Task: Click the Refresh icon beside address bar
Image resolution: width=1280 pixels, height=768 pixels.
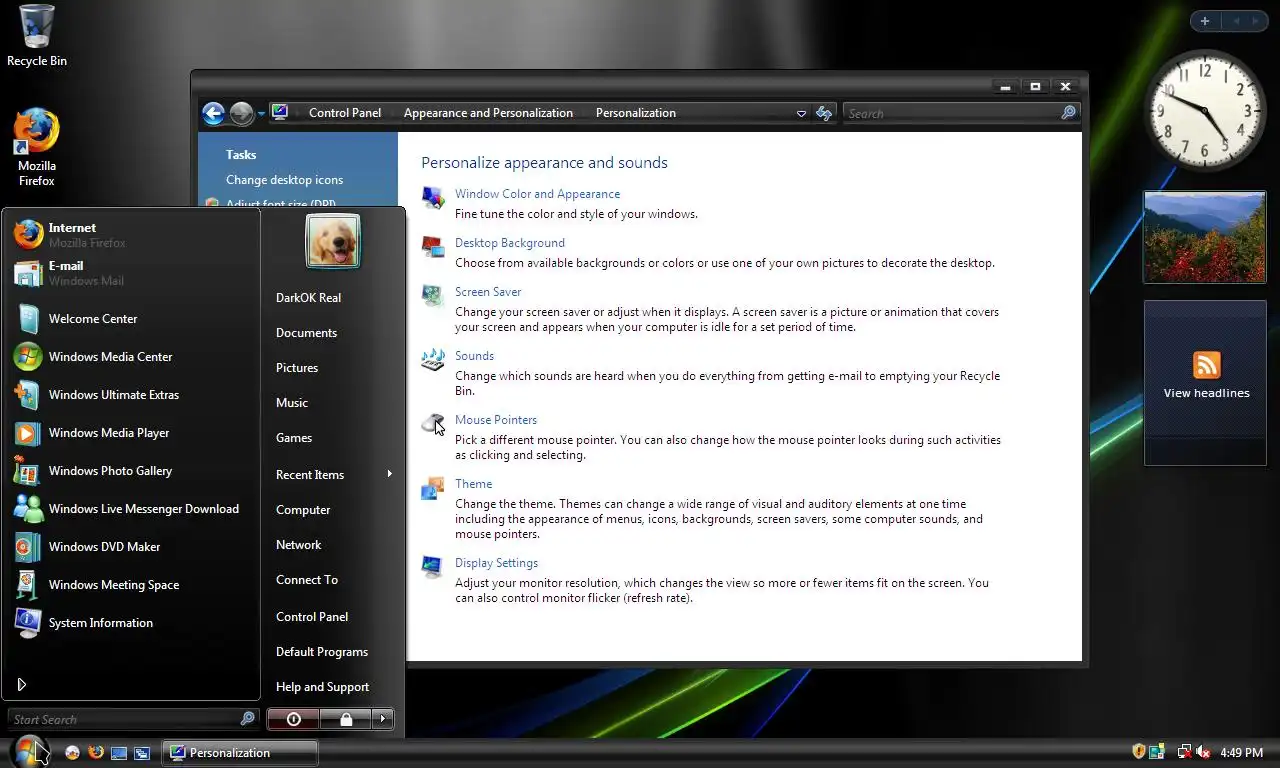Action: click(824, 113)
